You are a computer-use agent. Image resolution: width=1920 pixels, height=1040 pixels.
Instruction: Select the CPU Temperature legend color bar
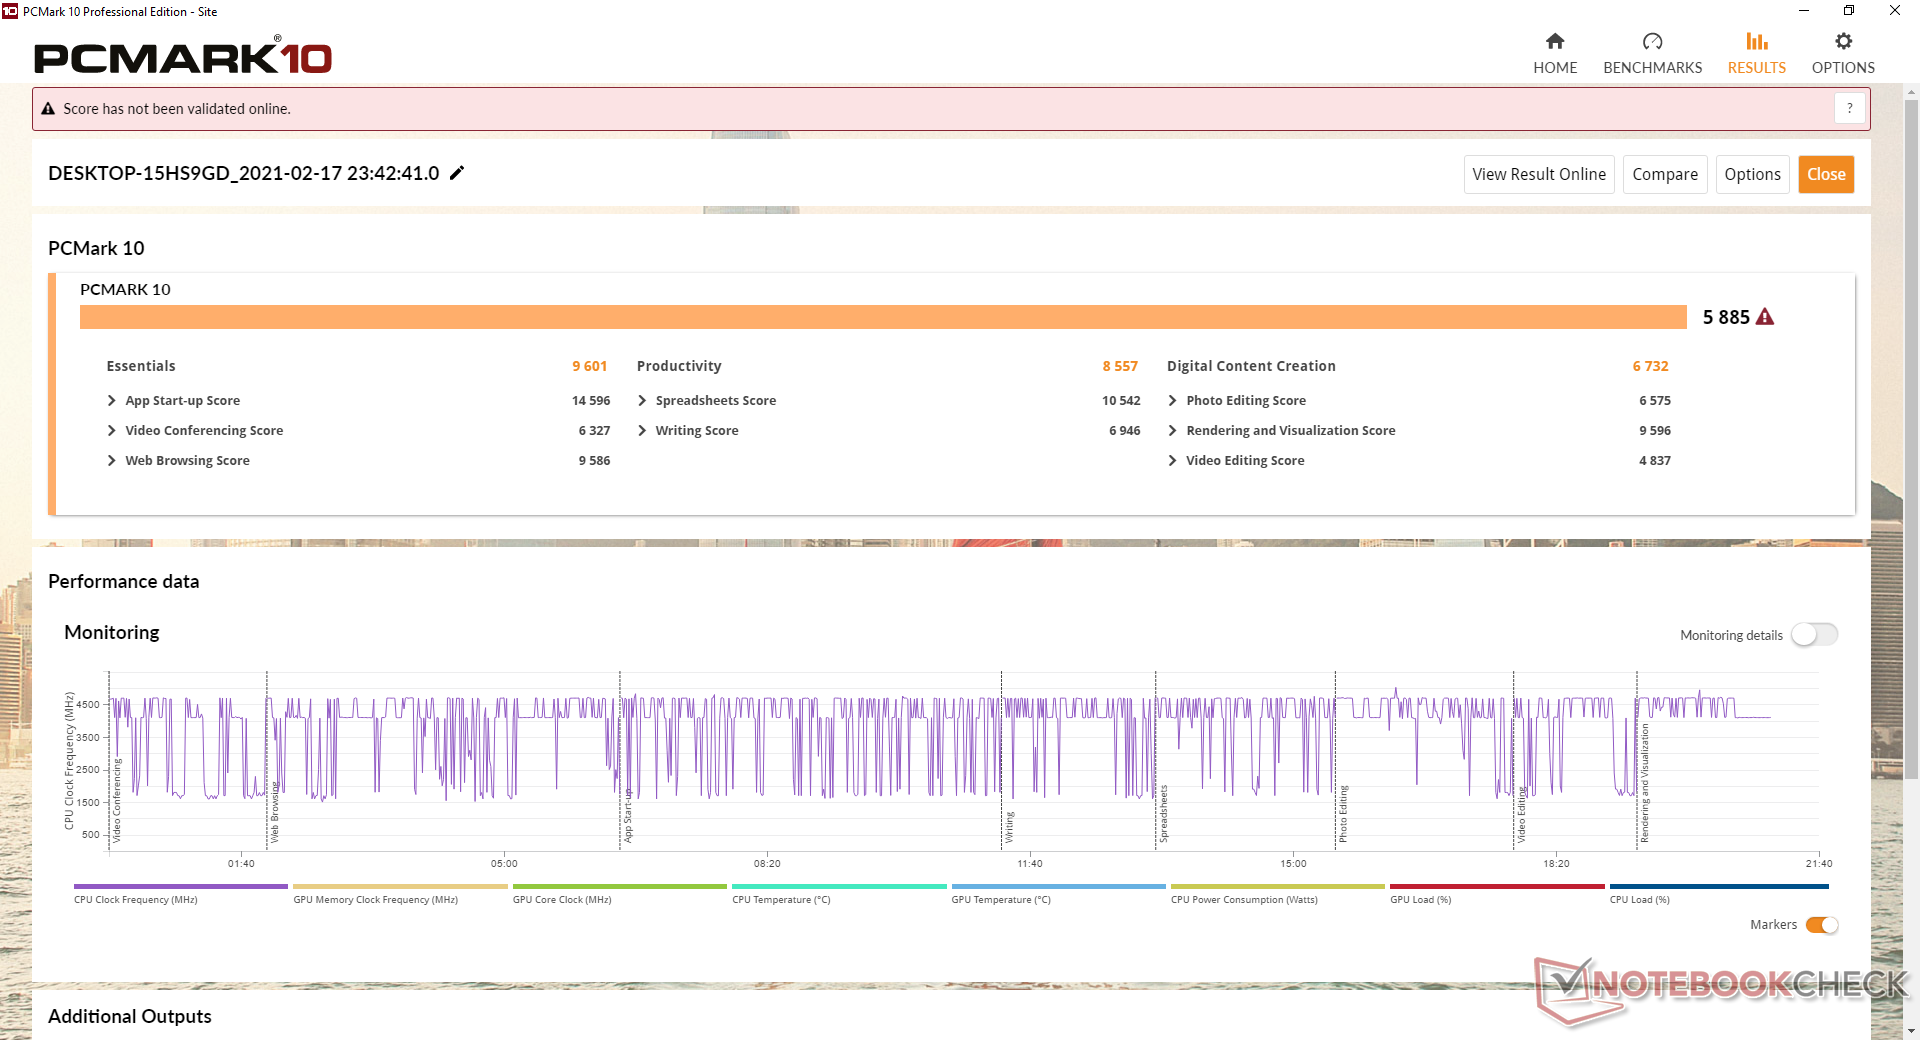pos(838,886)
